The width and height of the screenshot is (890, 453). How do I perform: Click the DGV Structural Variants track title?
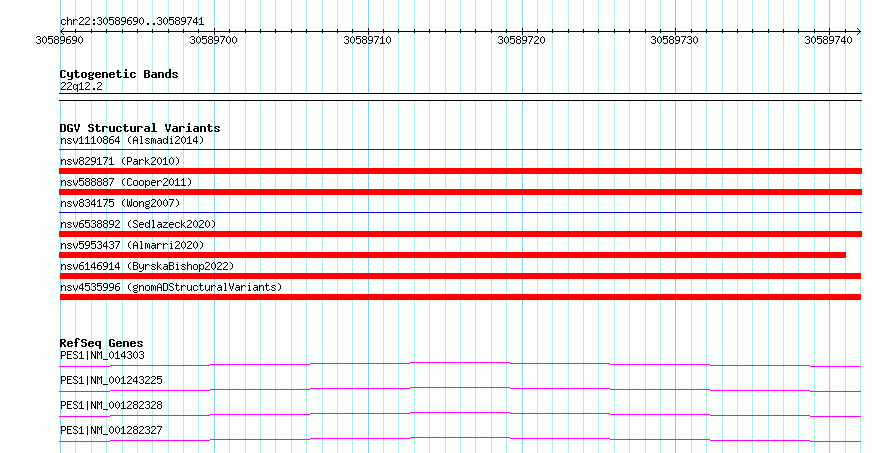pyautogui.click(x=140, y=128)
